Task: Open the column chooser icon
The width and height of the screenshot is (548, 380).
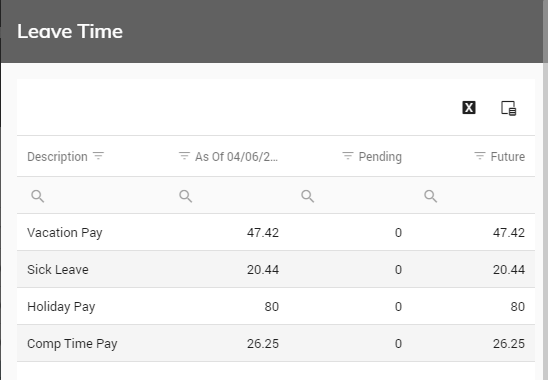Action: (x=509, y=108)
